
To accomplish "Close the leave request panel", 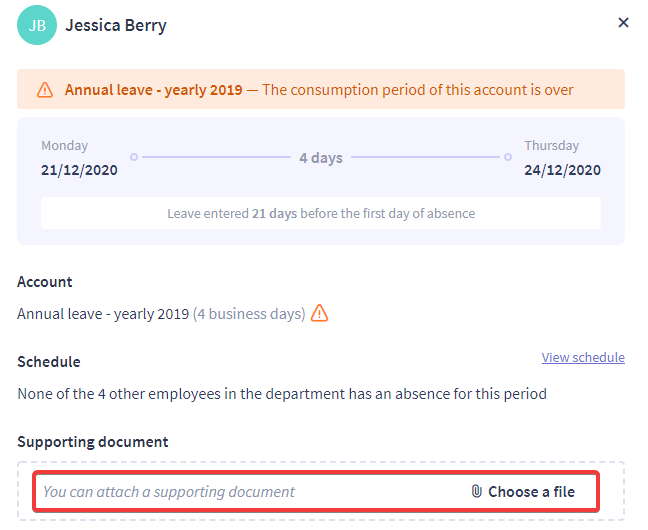I will click(623, 22).
